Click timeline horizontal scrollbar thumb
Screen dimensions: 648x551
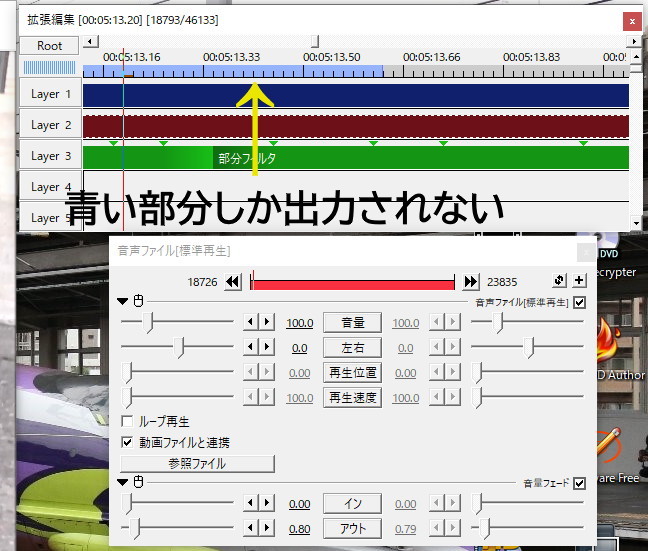315,41
